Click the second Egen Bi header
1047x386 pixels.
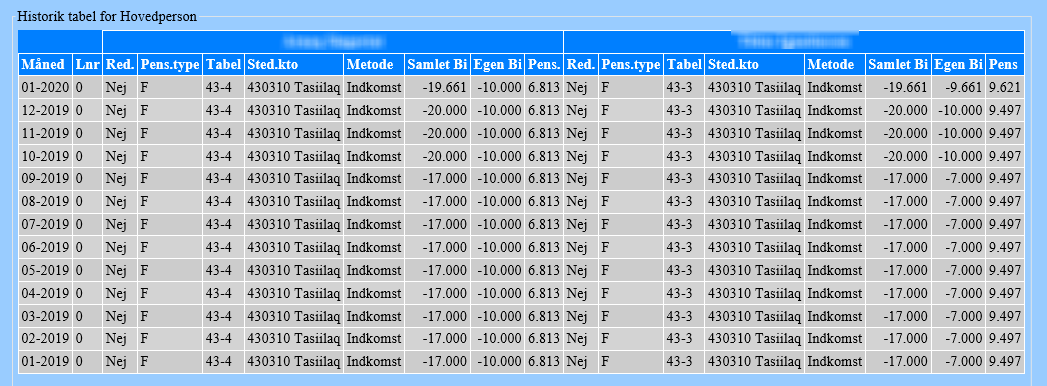click(x=959, y=65)
